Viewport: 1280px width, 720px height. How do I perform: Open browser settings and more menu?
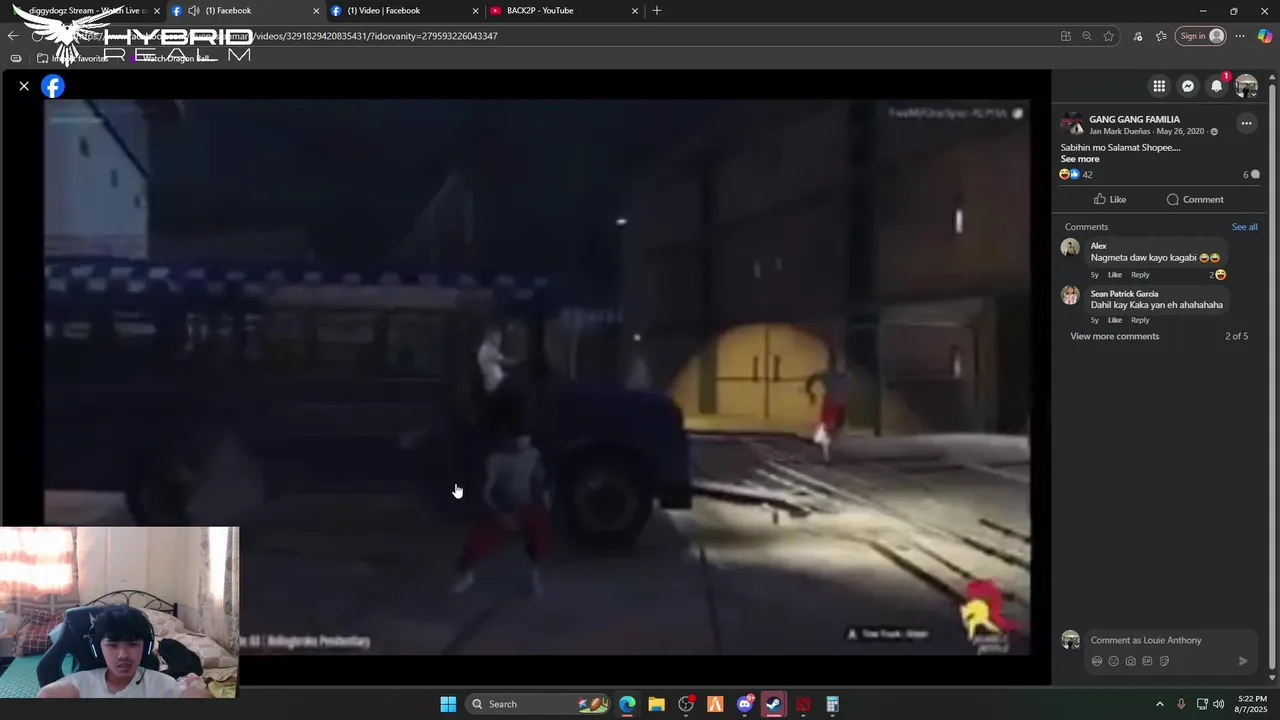pos(1240,36)
